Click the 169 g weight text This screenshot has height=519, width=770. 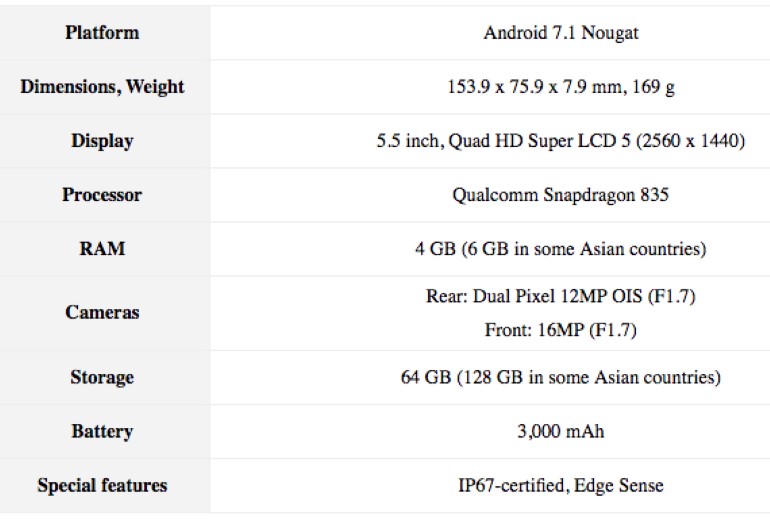pos(655,87)
